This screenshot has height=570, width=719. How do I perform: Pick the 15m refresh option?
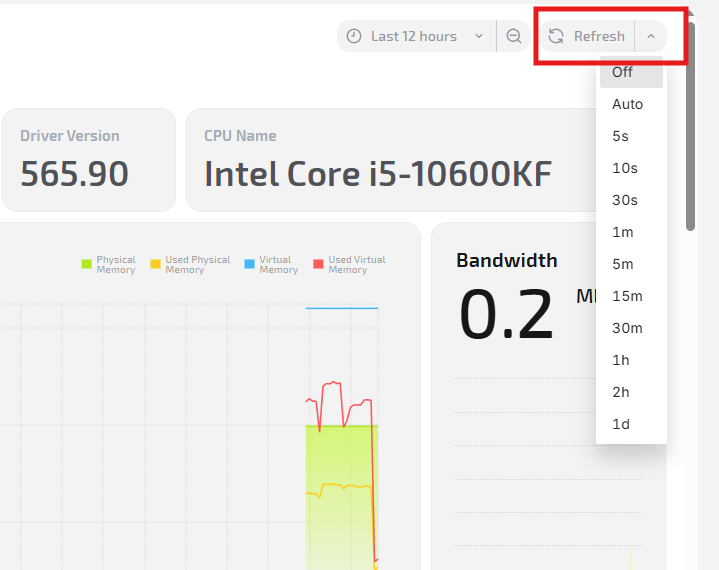(x=627, y=296)
